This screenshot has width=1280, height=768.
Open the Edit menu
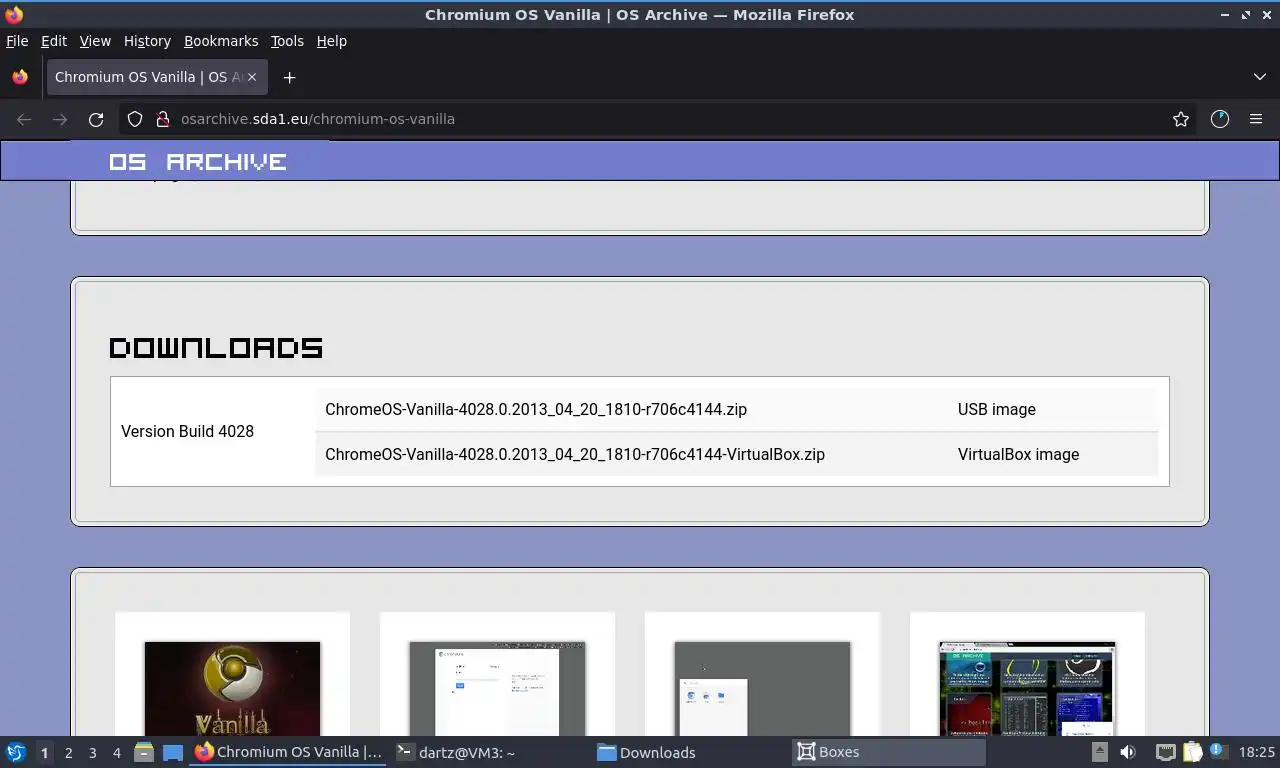point(54,41)
